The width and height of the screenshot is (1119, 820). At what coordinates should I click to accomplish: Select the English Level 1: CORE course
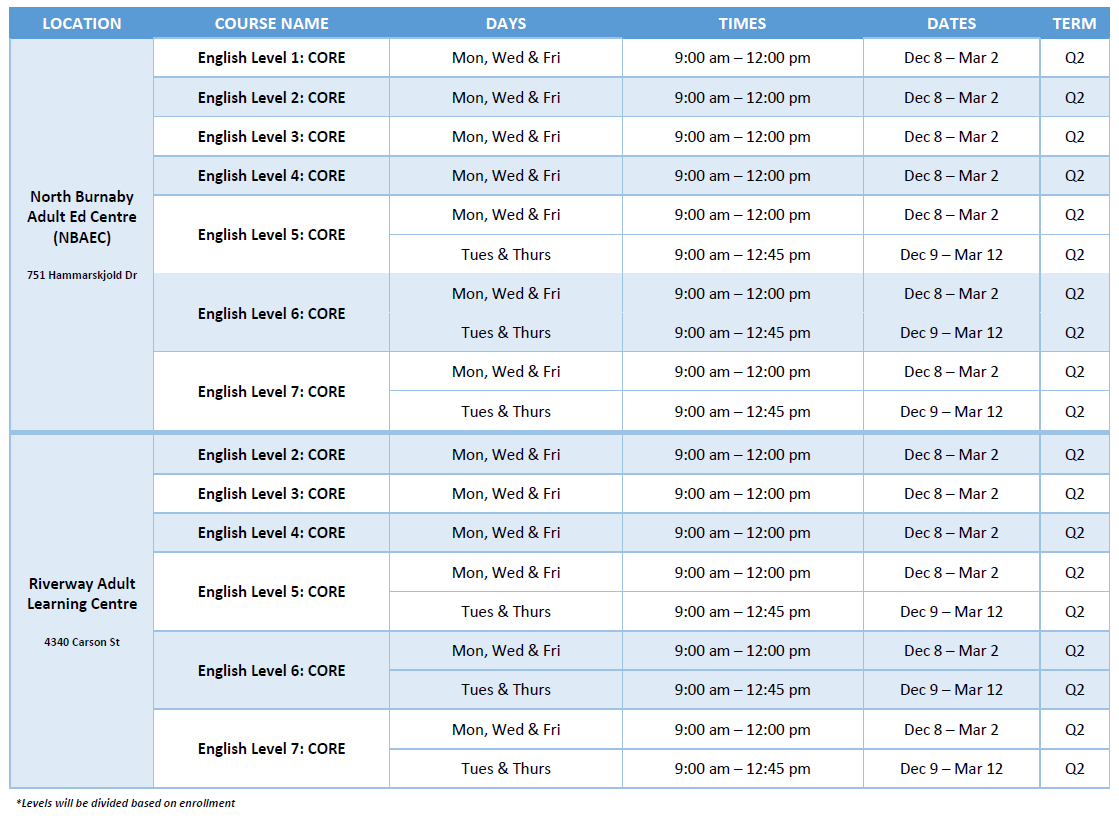(x=271, y=58)
